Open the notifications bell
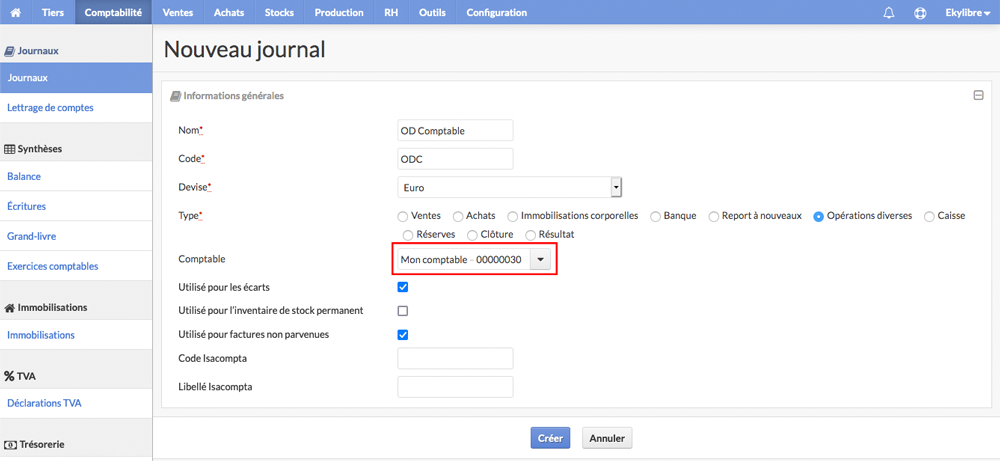 tap(889, 13)
